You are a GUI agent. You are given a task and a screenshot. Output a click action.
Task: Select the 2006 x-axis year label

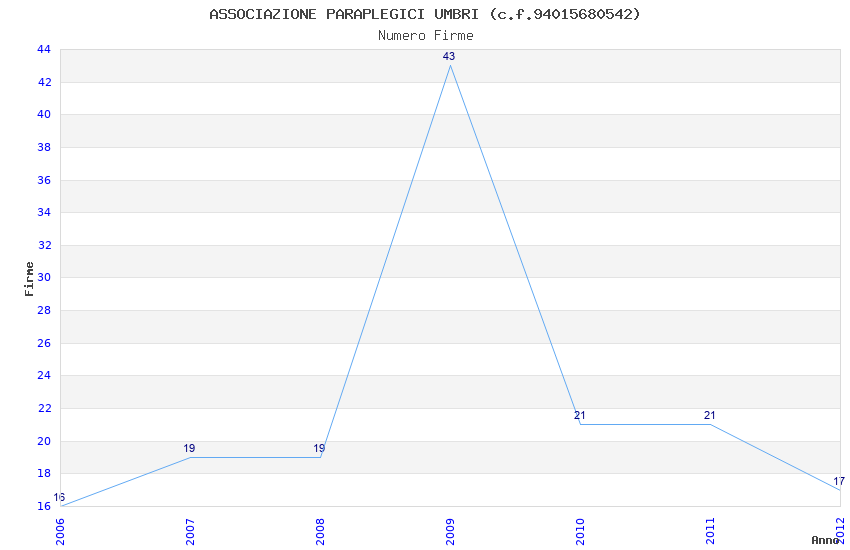60,531
